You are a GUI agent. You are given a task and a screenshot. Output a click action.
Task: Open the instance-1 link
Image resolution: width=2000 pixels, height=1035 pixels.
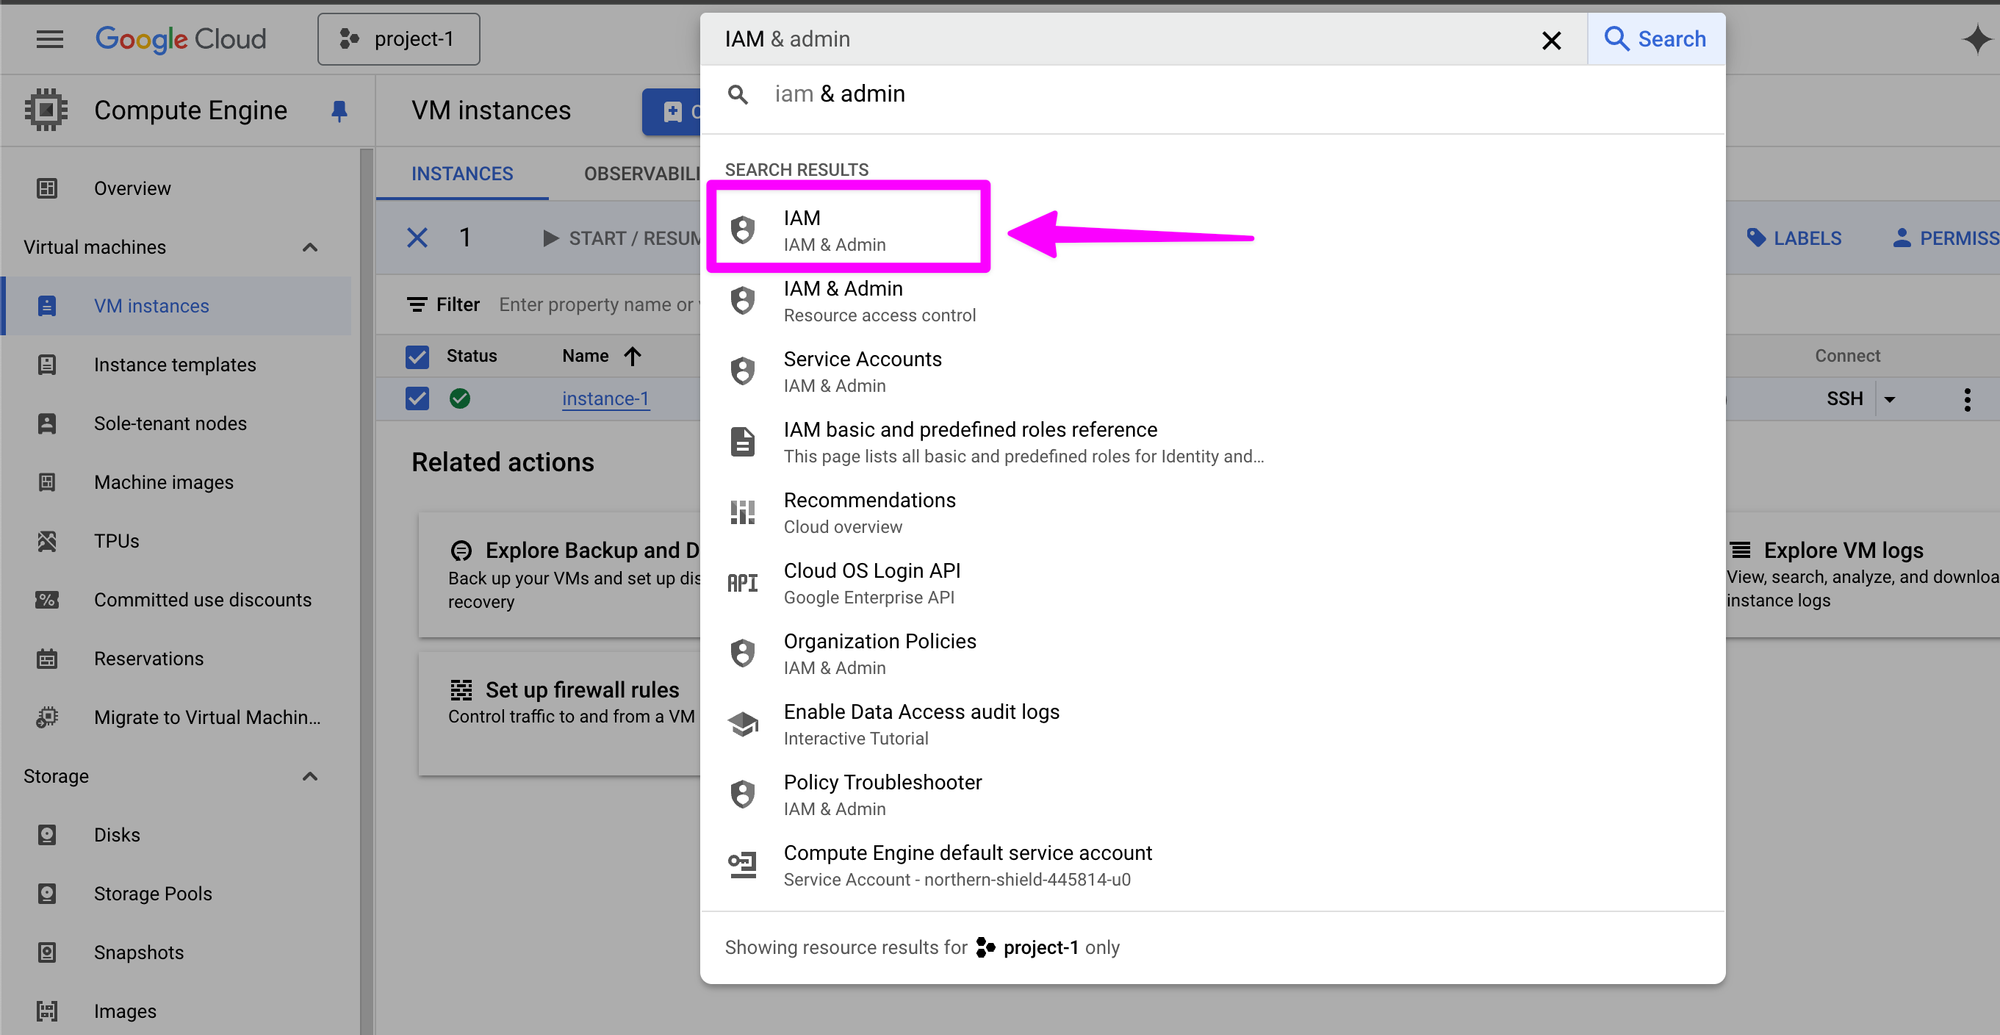pyautogui.click(x=605, y=399)
